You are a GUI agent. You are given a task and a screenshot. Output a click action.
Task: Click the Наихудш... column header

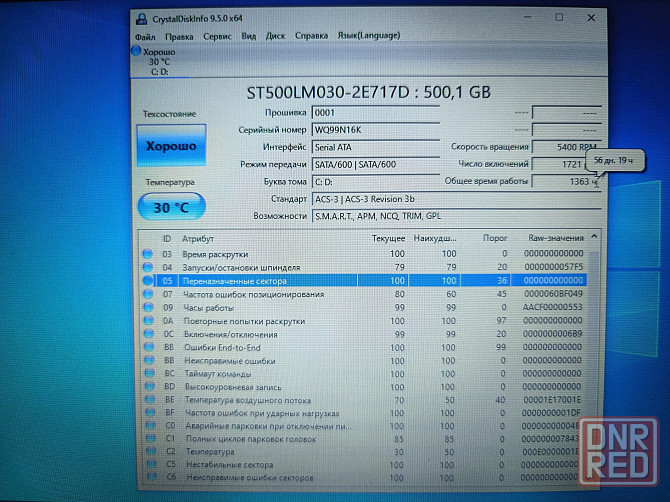[x=435, y=238]
